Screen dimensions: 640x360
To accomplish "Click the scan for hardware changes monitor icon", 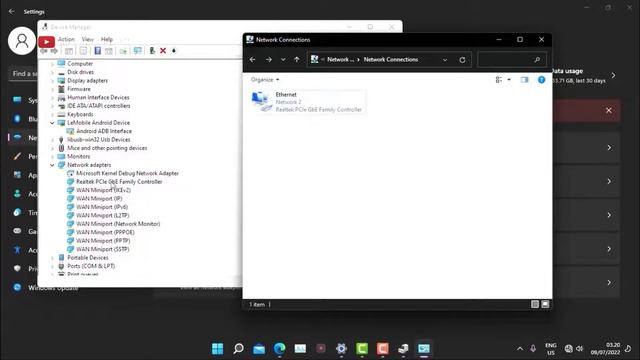I will point(138,51).
